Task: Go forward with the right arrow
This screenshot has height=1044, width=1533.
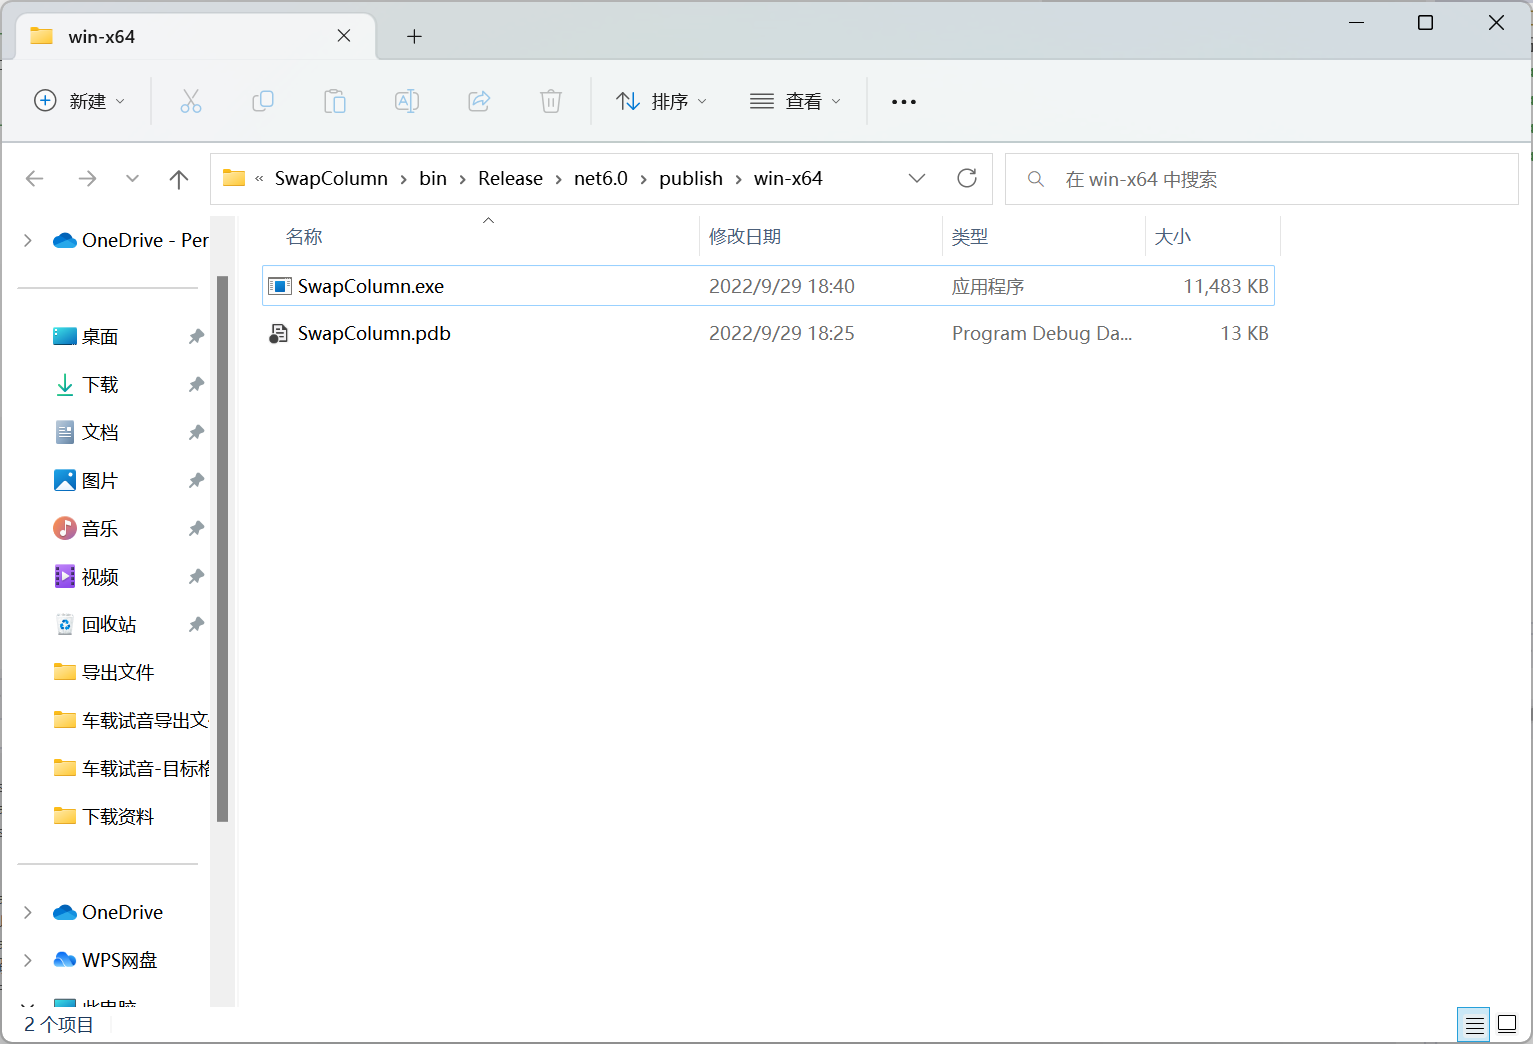Action: 87,179
